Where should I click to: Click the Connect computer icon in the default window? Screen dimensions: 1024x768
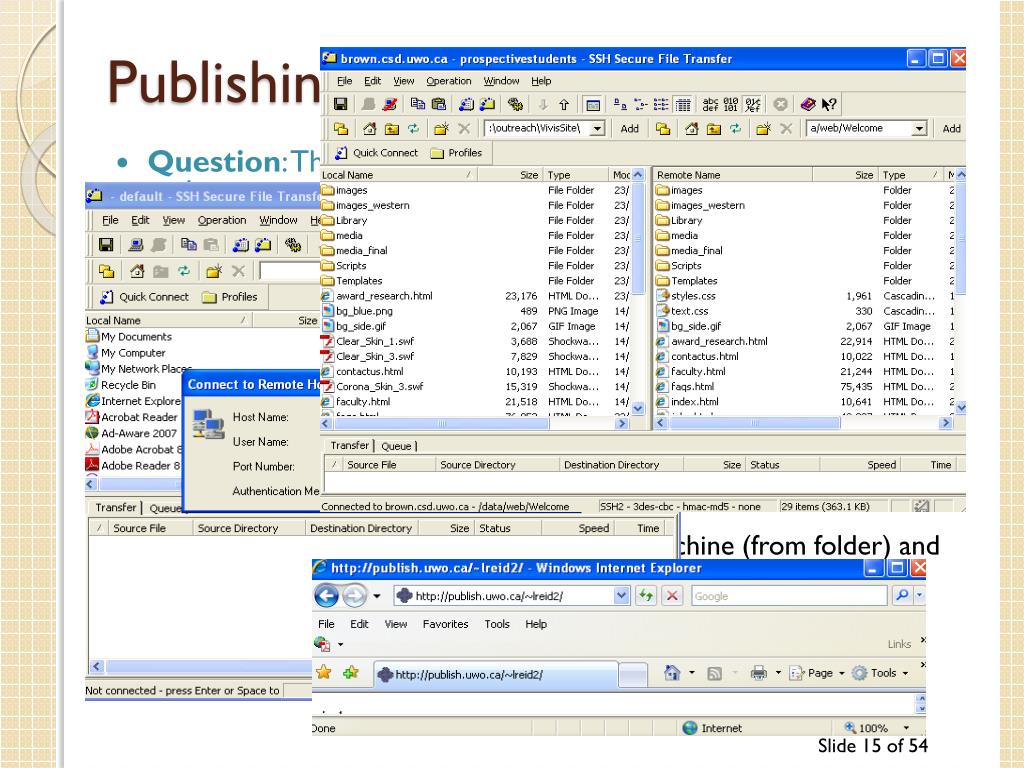tap(136, 245)
